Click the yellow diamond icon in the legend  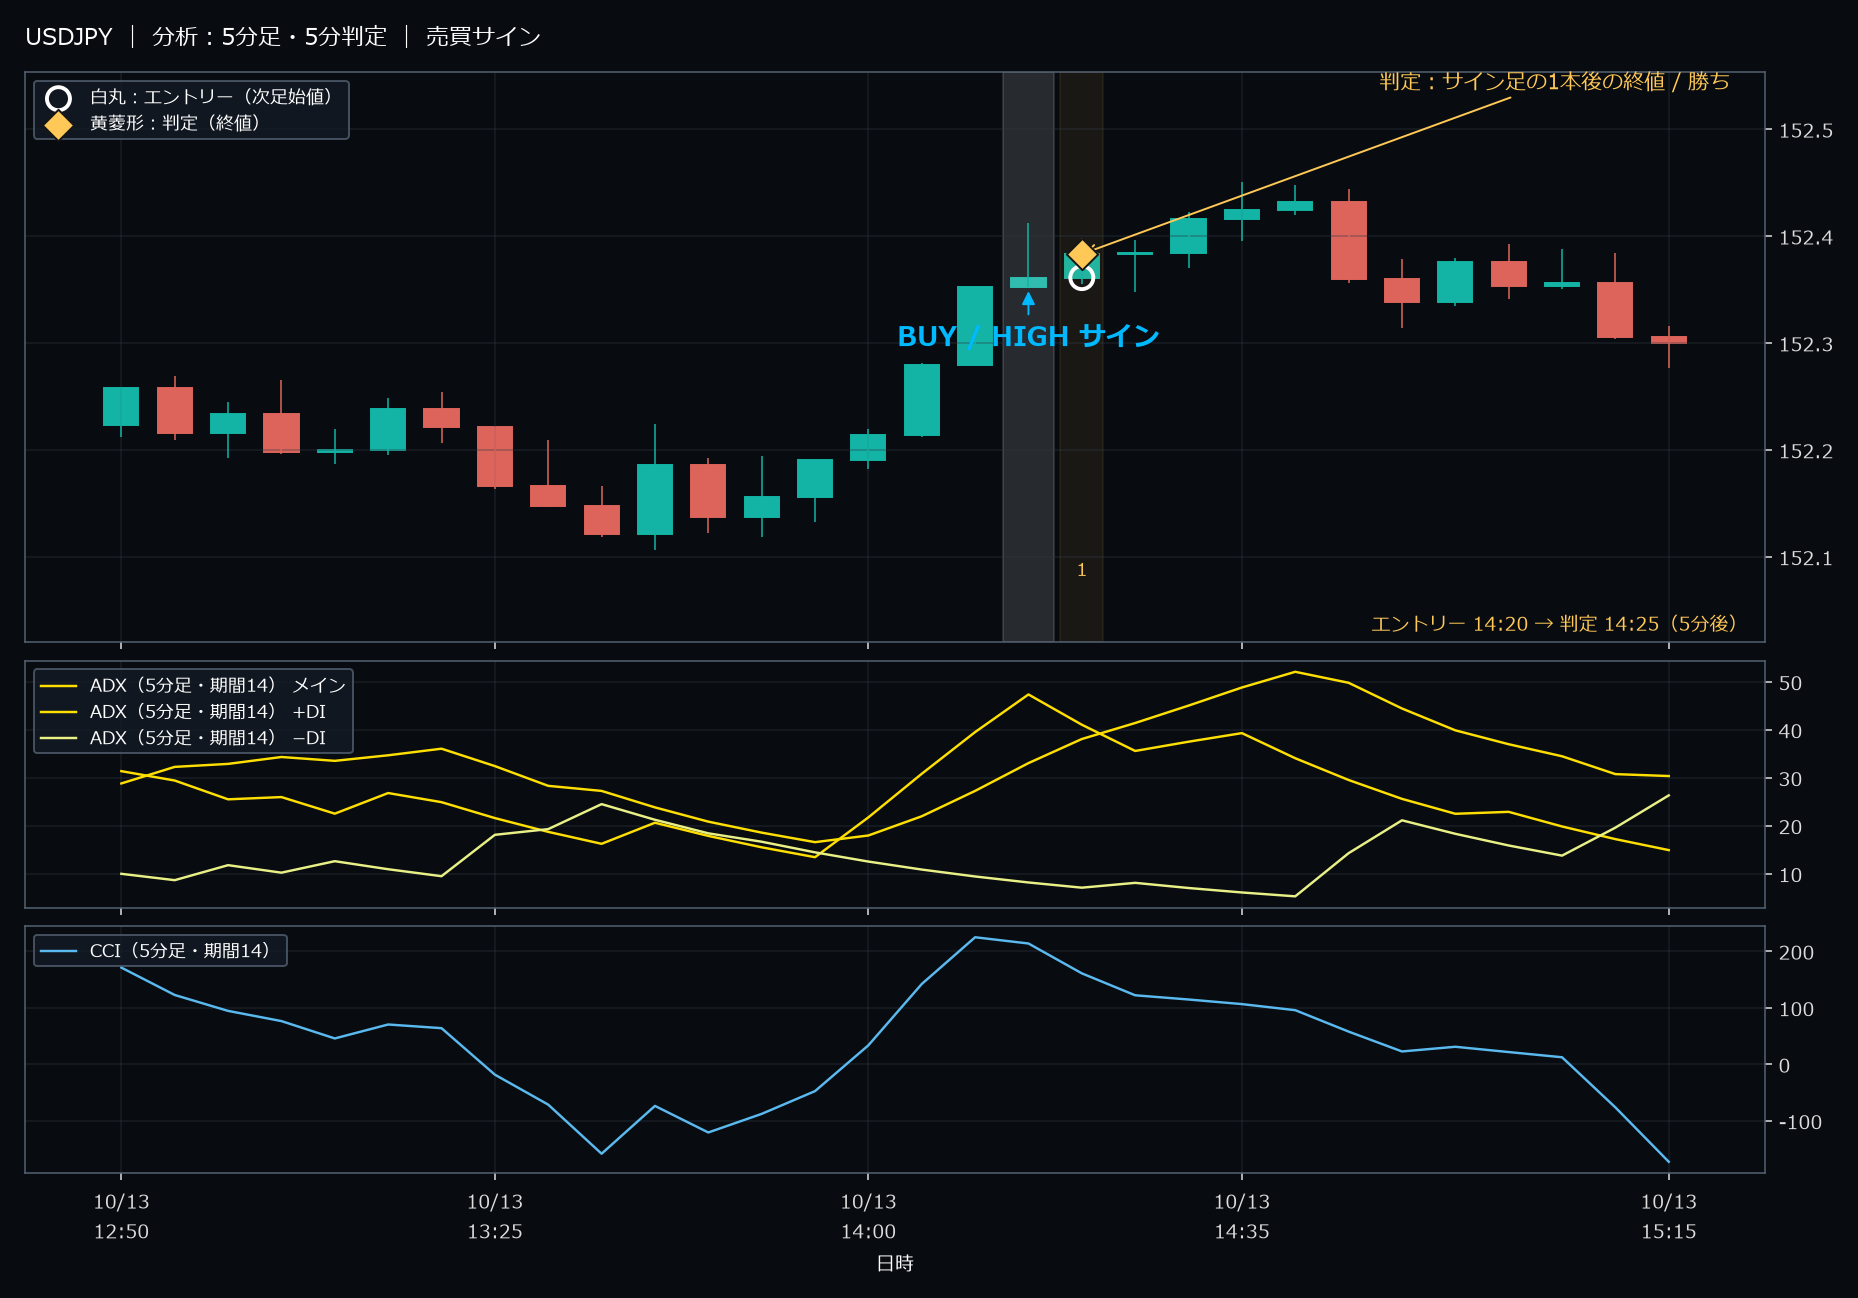(x=59, y=125)
